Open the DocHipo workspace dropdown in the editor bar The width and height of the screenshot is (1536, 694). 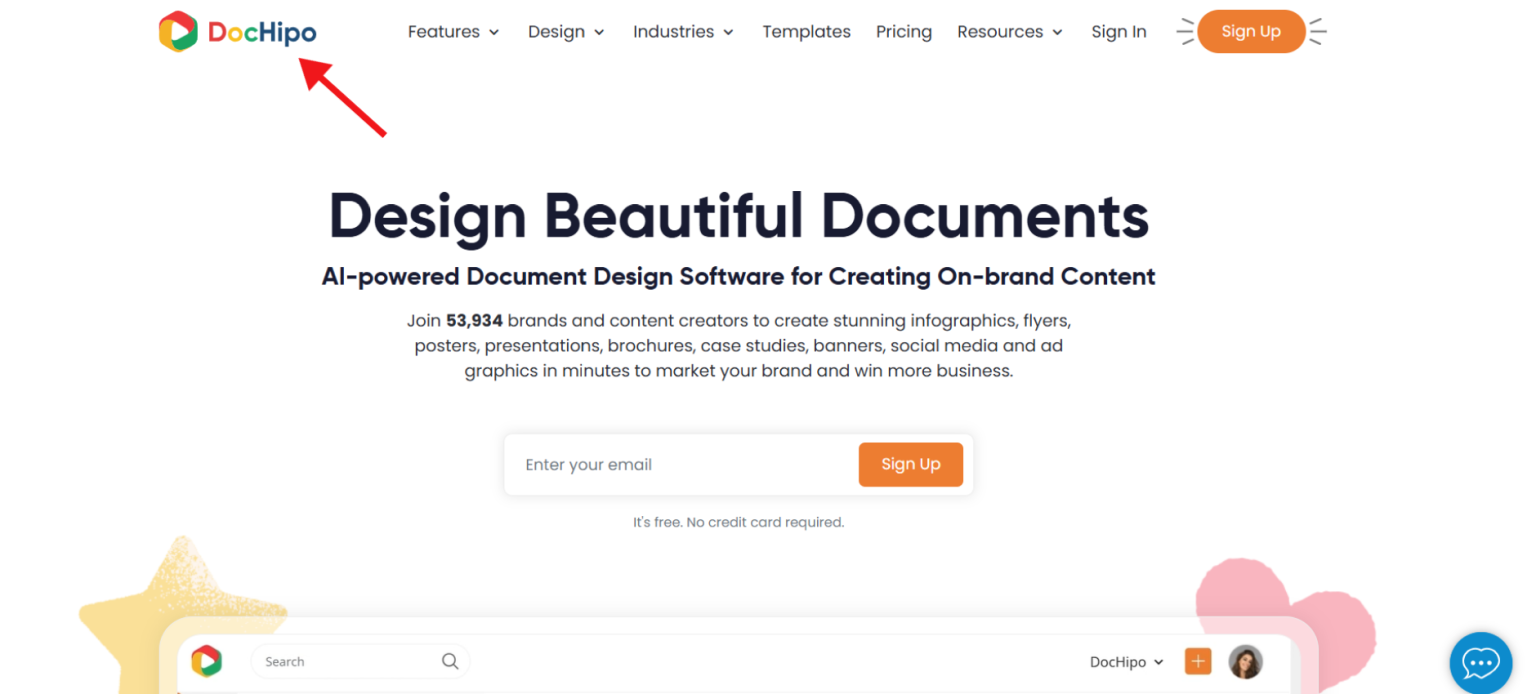tap(1126, 661)
